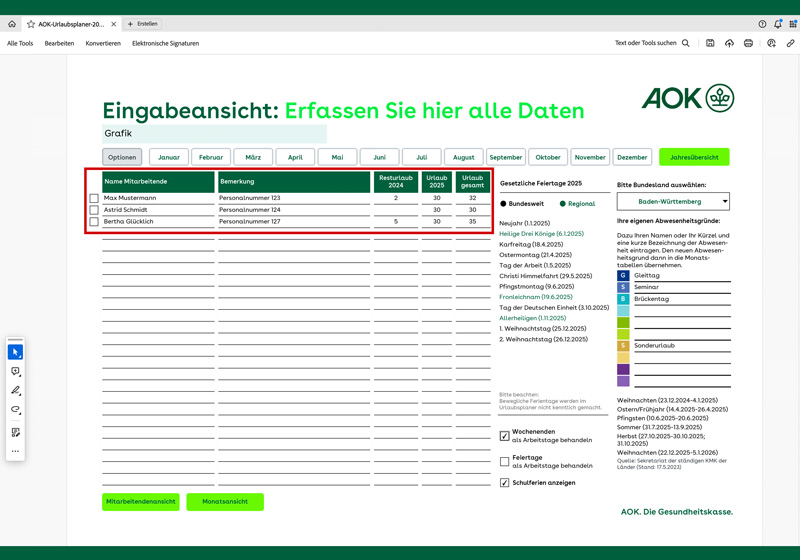Check the box next to Max Mustermann
Screen dimensions: 800x560
pos(94,198)
